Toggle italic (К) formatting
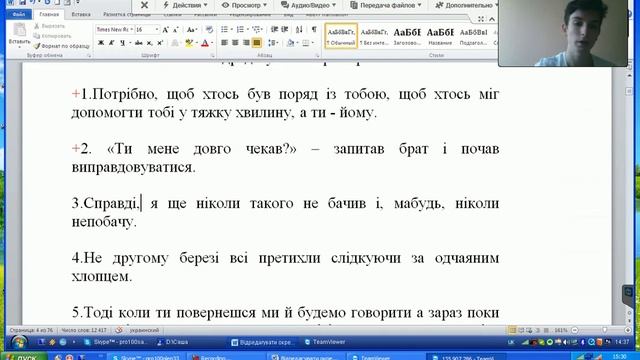Image resolution: width=640 pixels, height=360 pixels. click(111, 42)
